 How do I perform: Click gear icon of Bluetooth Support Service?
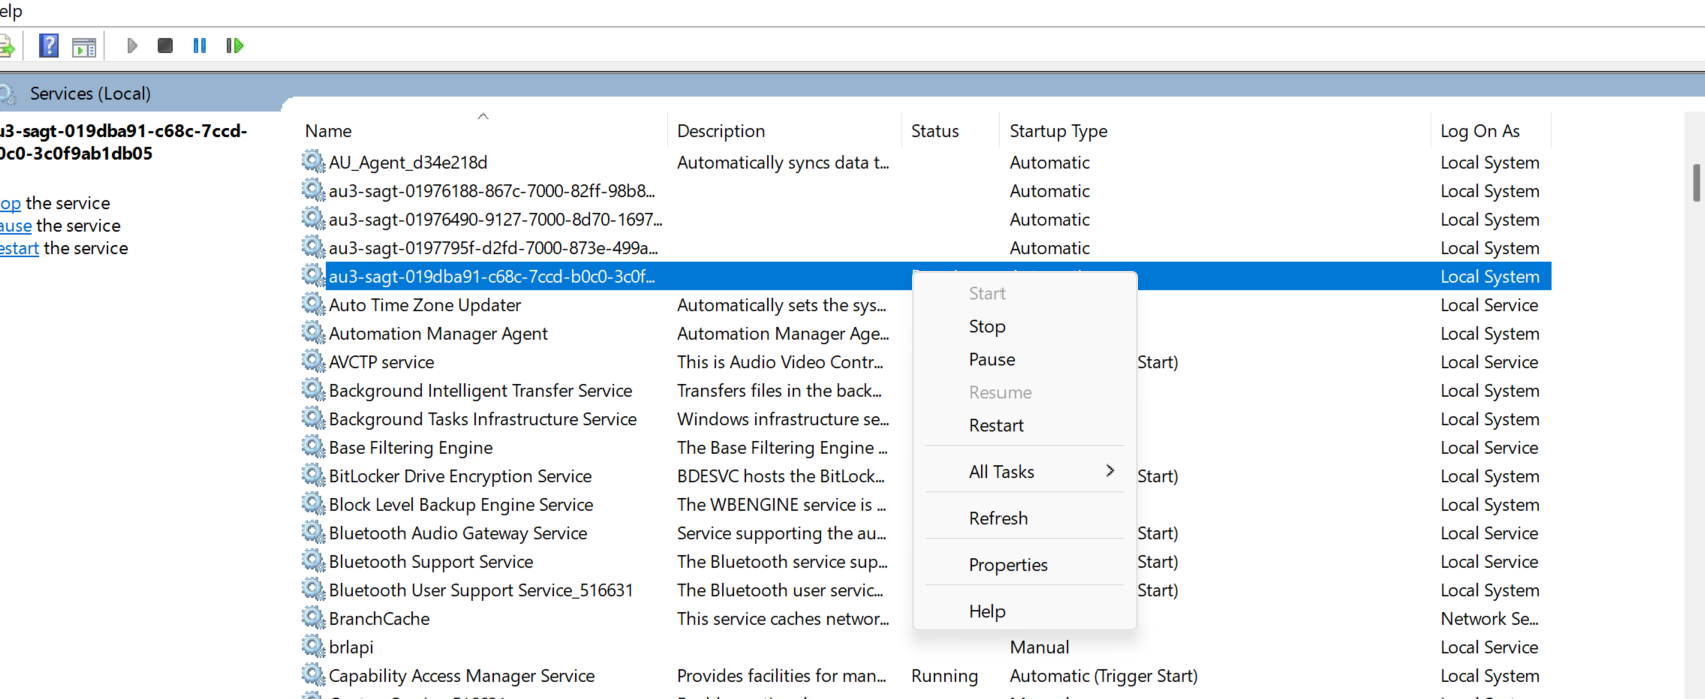pyautogui.click(x=313, y=561)
